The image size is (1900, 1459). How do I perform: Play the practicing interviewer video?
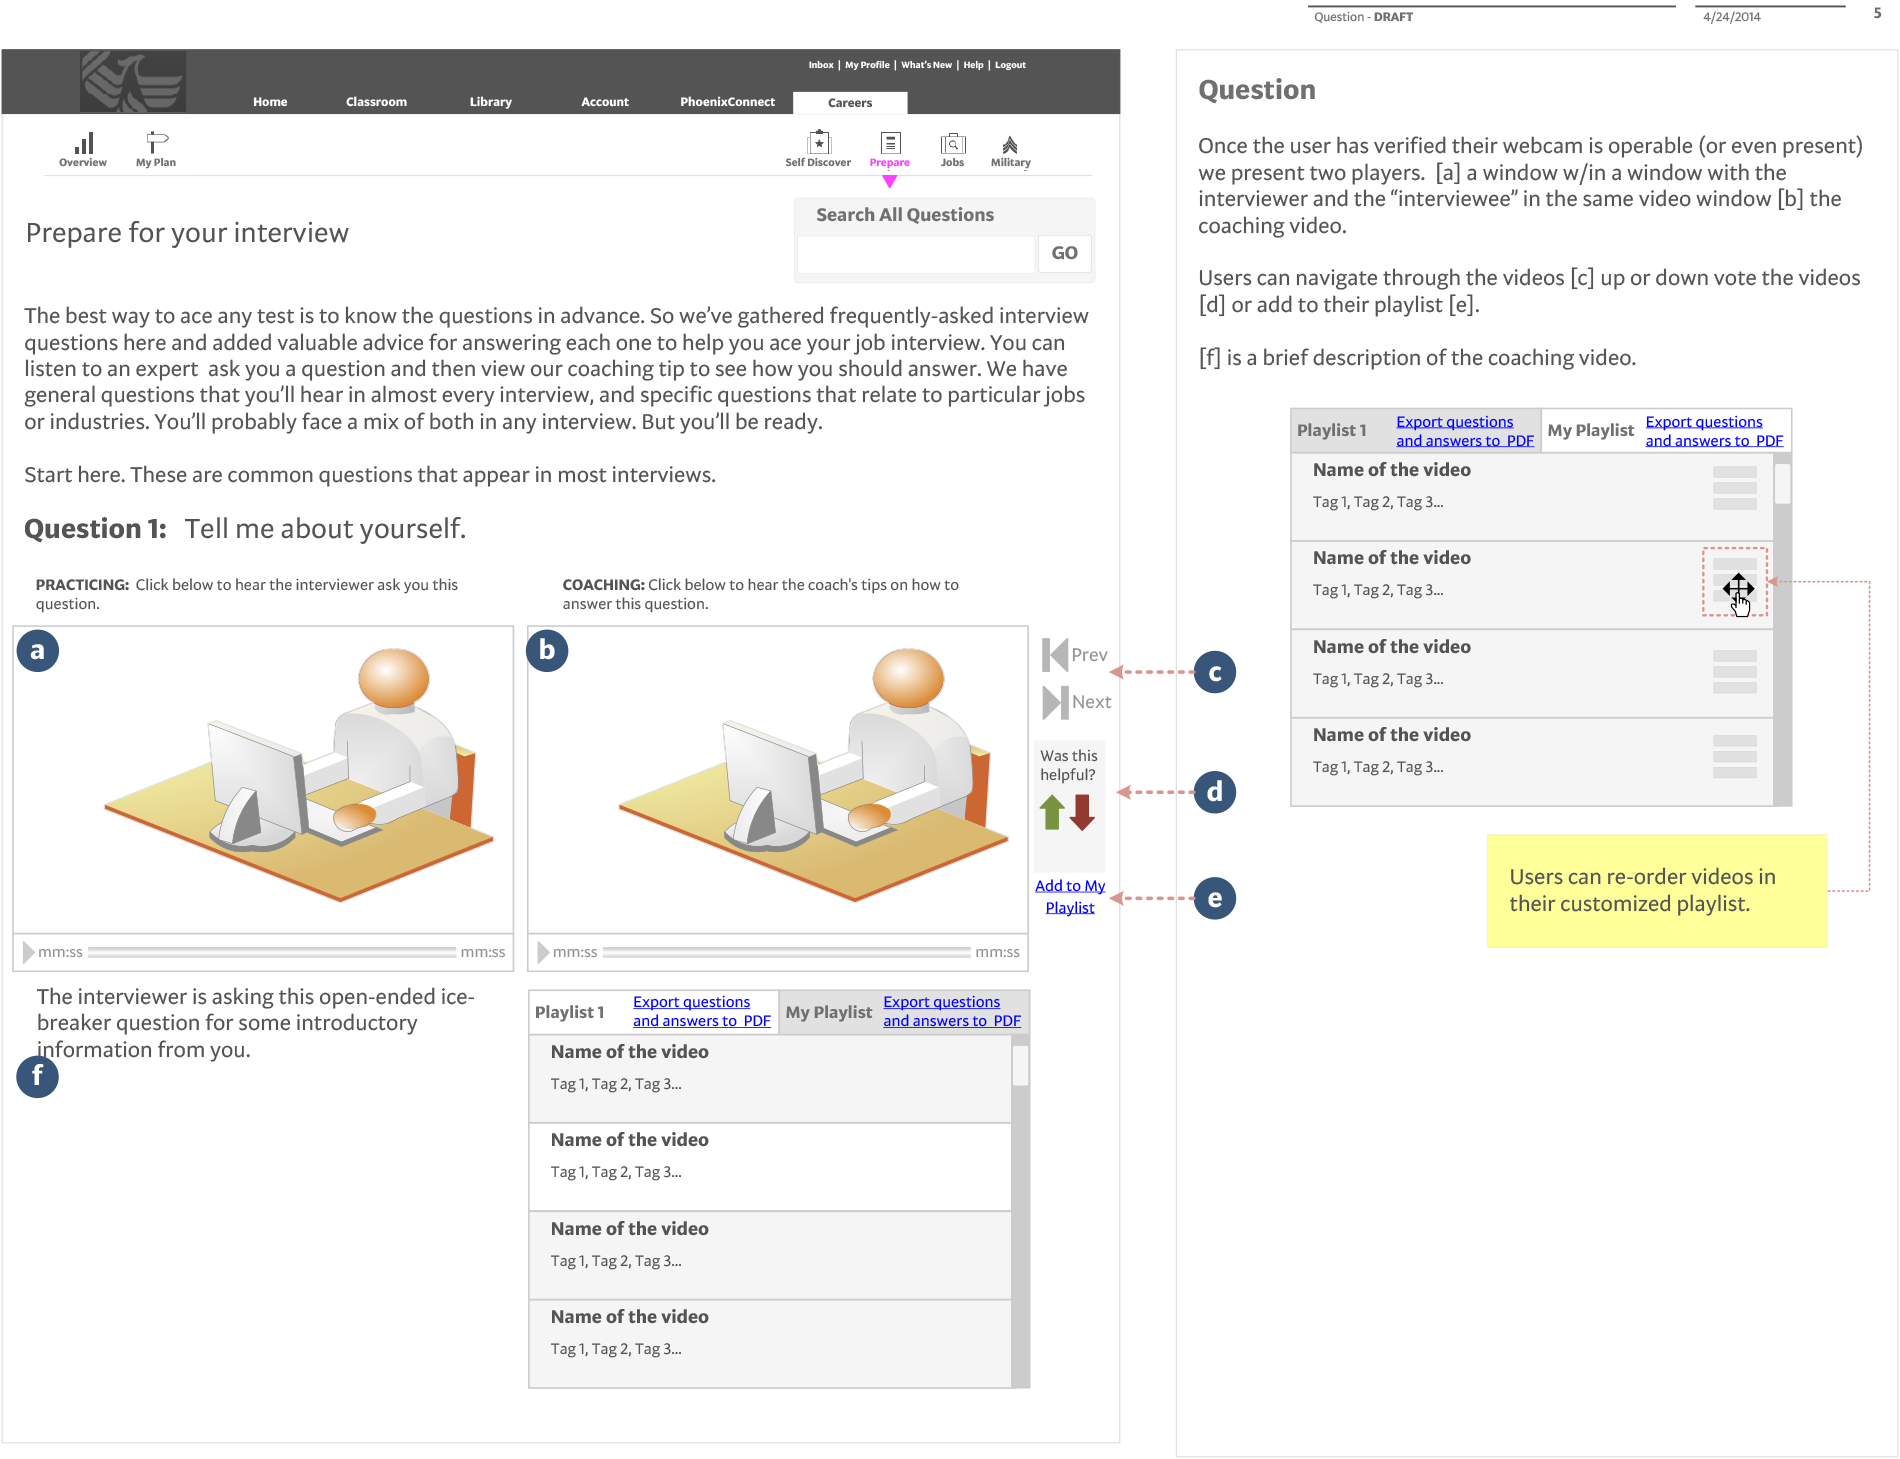(x=29, y=952)
